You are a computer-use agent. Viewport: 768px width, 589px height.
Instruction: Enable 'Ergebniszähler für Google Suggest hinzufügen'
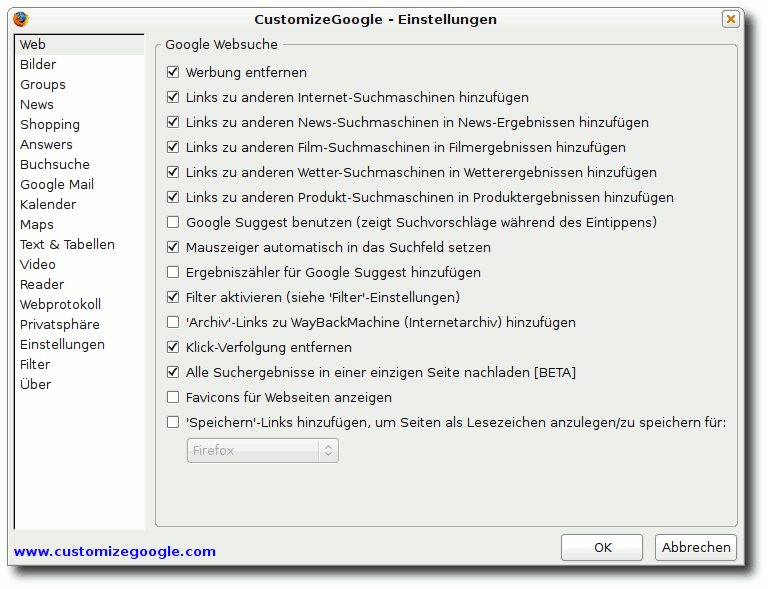click(173, 272)
